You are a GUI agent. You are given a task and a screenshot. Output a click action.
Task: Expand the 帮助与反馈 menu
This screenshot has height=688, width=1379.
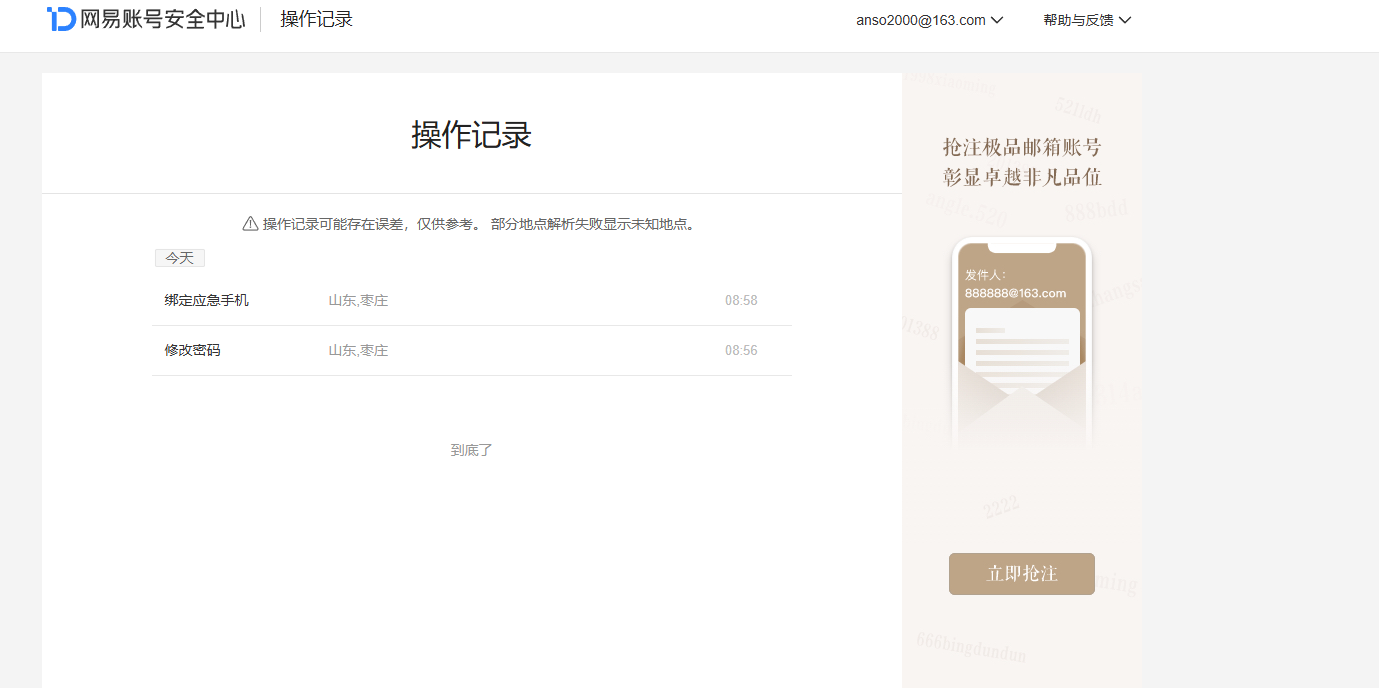[1087, 20]
